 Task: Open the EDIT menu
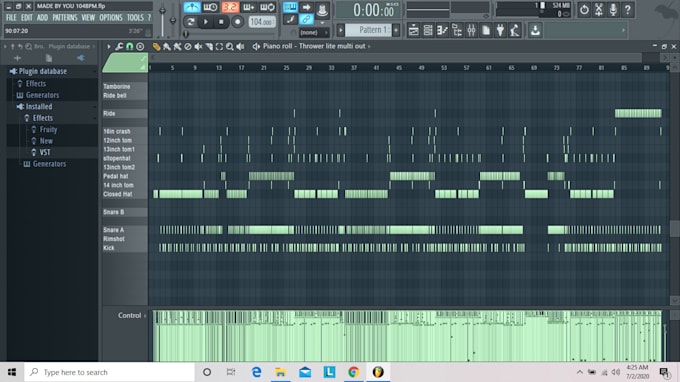pyautogui.click(x=26, y=18)
